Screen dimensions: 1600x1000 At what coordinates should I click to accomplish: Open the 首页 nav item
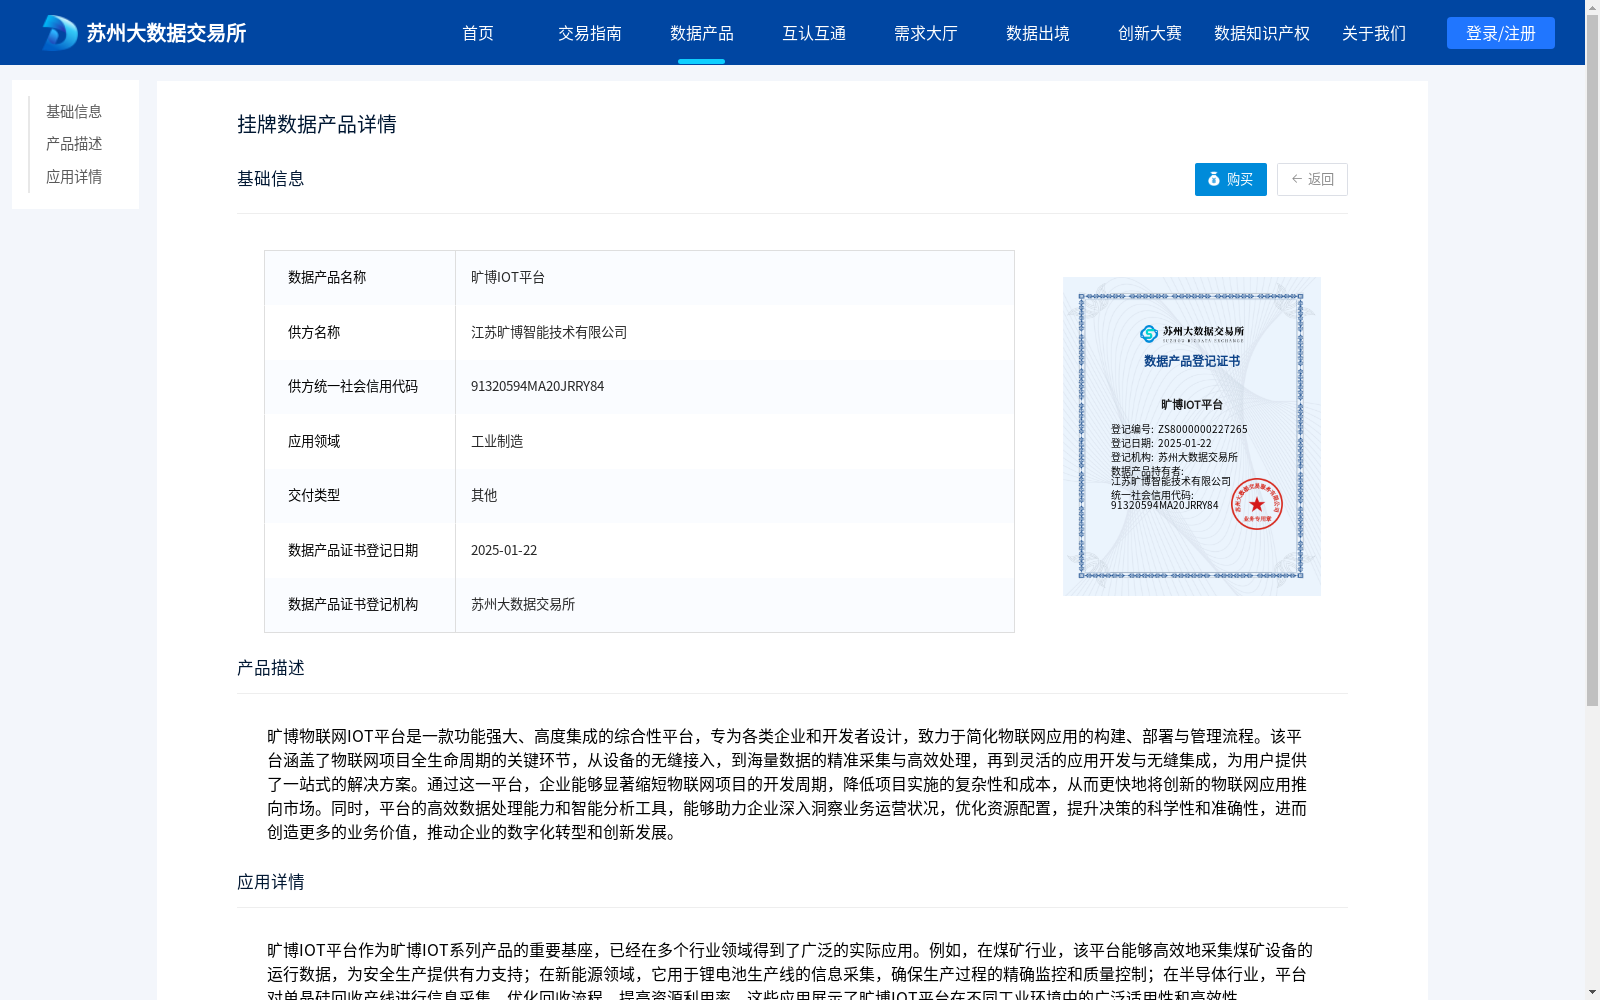478,33
